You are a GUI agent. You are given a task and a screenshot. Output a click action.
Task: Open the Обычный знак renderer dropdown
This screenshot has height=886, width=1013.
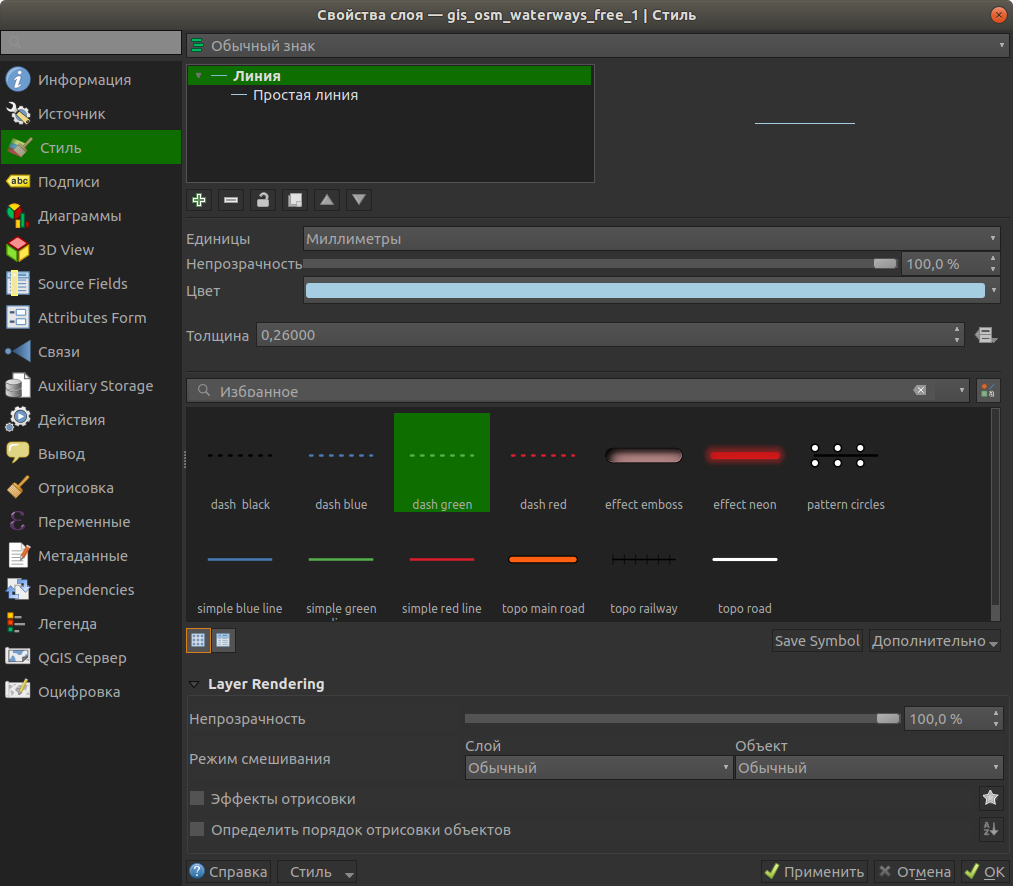point(597,46)
